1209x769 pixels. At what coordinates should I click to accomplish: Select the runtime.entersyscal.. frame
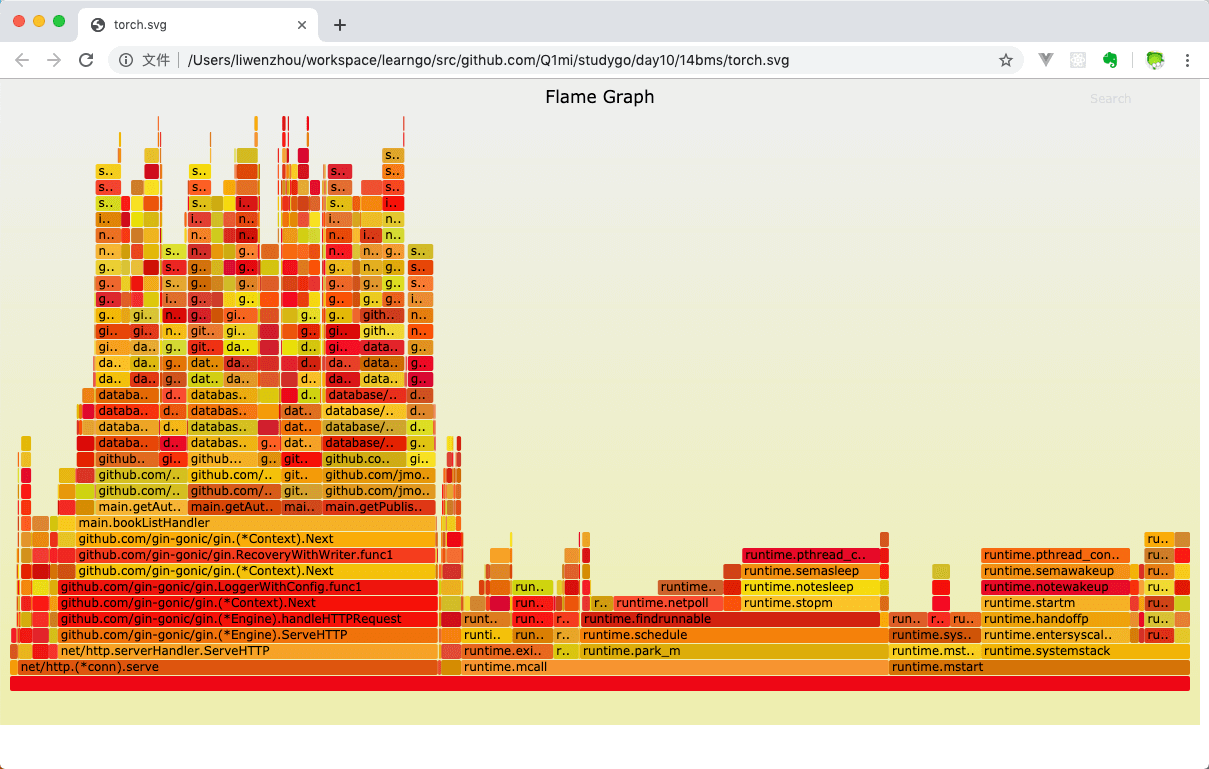[1055, 635]
